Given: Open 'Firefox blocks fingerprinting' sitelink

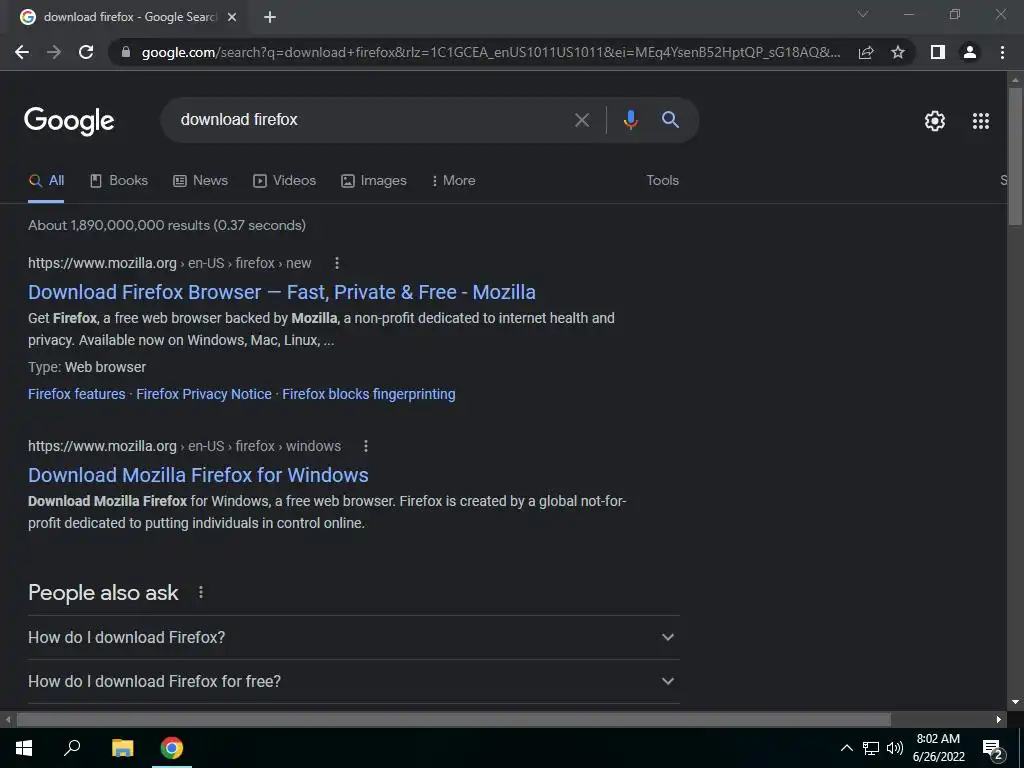Looking at the screenshot, I should [369, 394].
